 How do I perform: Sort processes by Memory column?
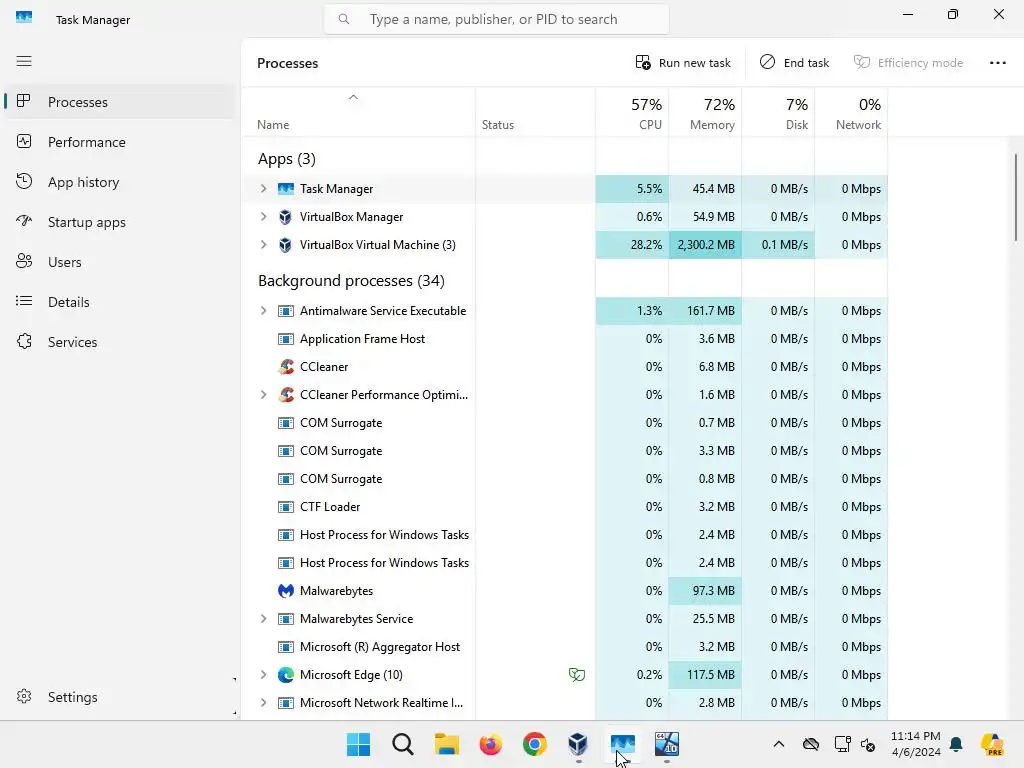click(x=705, y=112)
